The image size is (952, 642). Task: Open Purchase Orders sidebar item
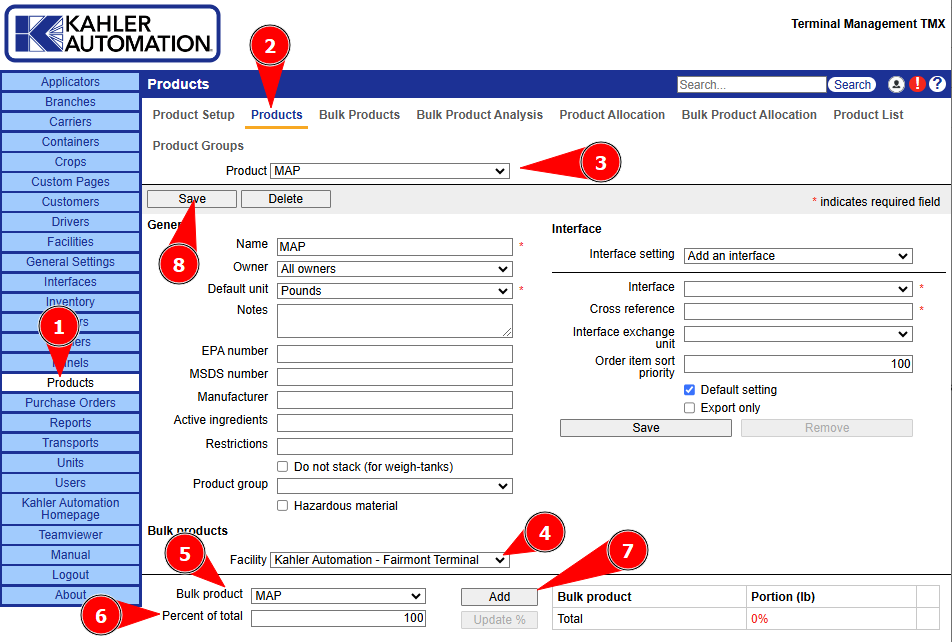click(70, 403)
